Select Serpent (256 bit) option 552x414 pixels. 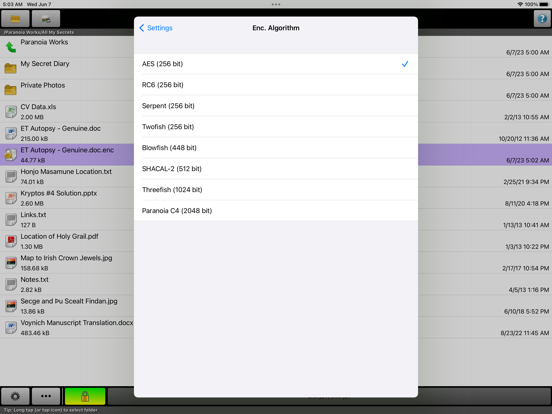click(x=276, y=106)
